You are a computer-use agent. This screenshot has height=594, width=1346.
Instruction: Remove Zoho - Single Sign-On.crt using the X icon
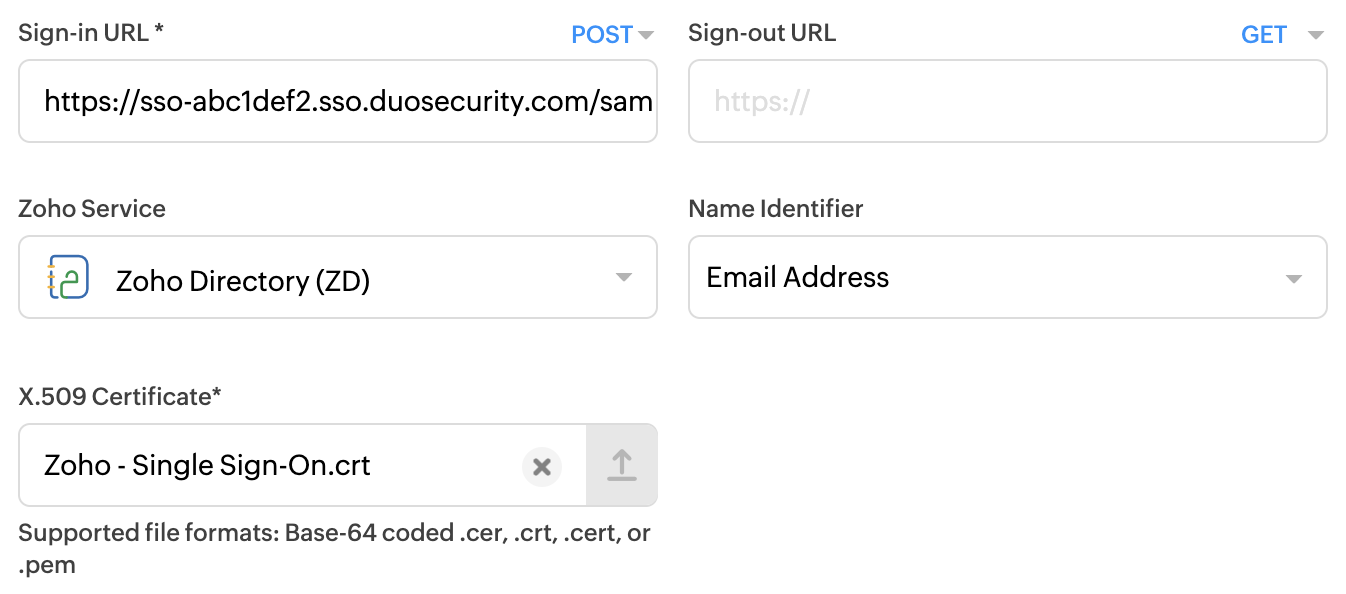542,465
